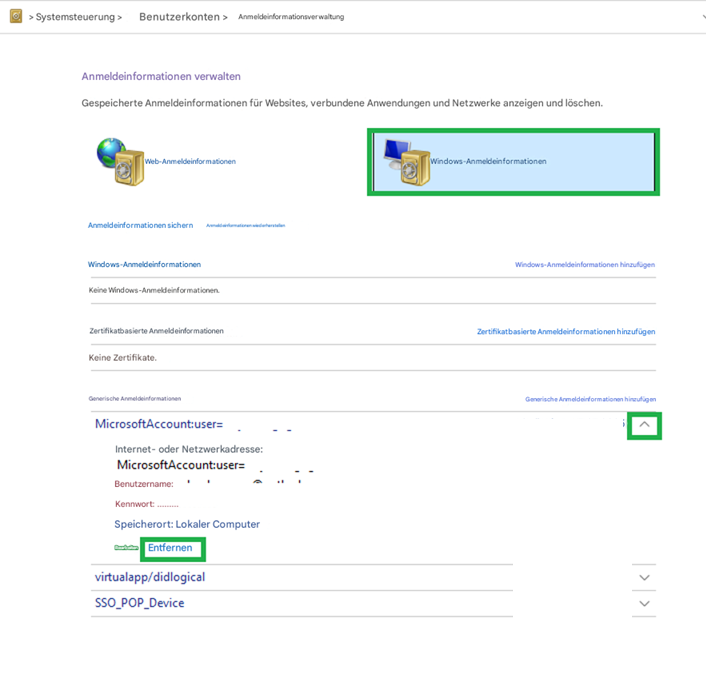Click the Credential Manager icon in the address bar

point(16,16)
